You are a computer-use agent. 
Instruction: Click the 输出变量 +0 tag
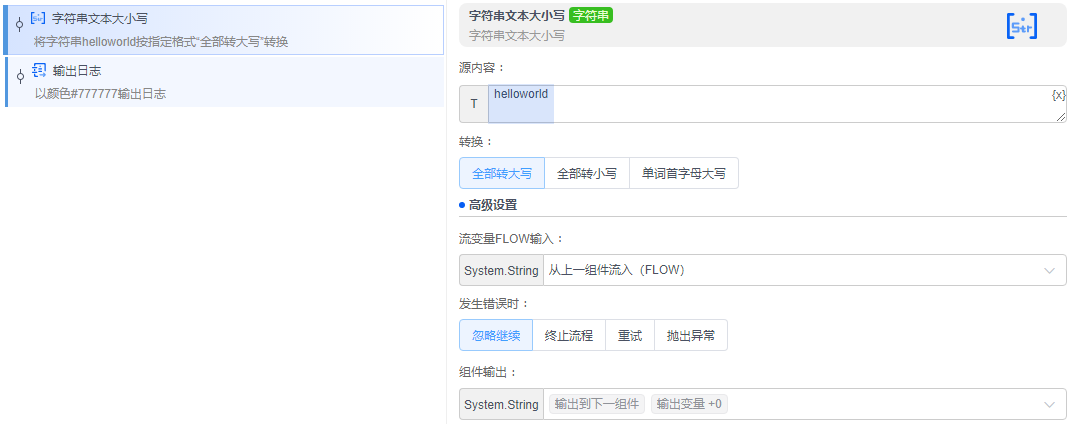(689, 404)
